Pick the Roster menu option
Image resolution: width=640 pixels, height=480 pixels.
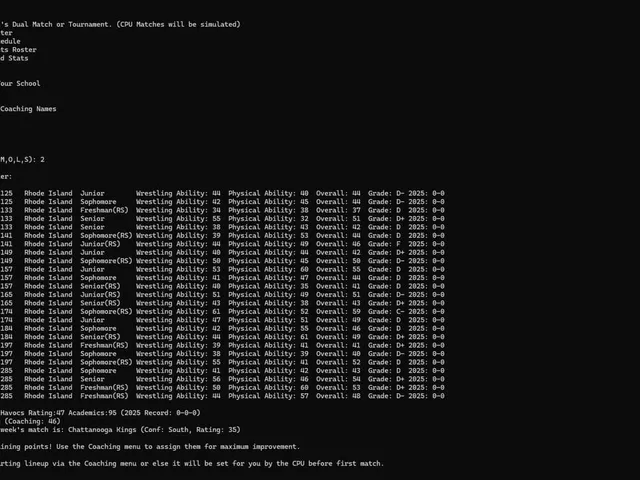click(18, 50)
